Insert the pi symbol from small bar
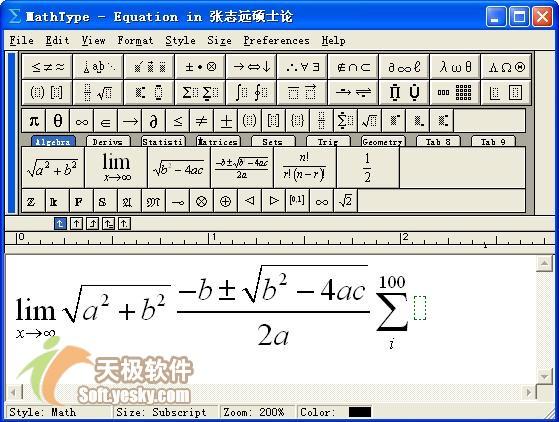The height and width of the screenshot is (422, 559). coord(34,121)
